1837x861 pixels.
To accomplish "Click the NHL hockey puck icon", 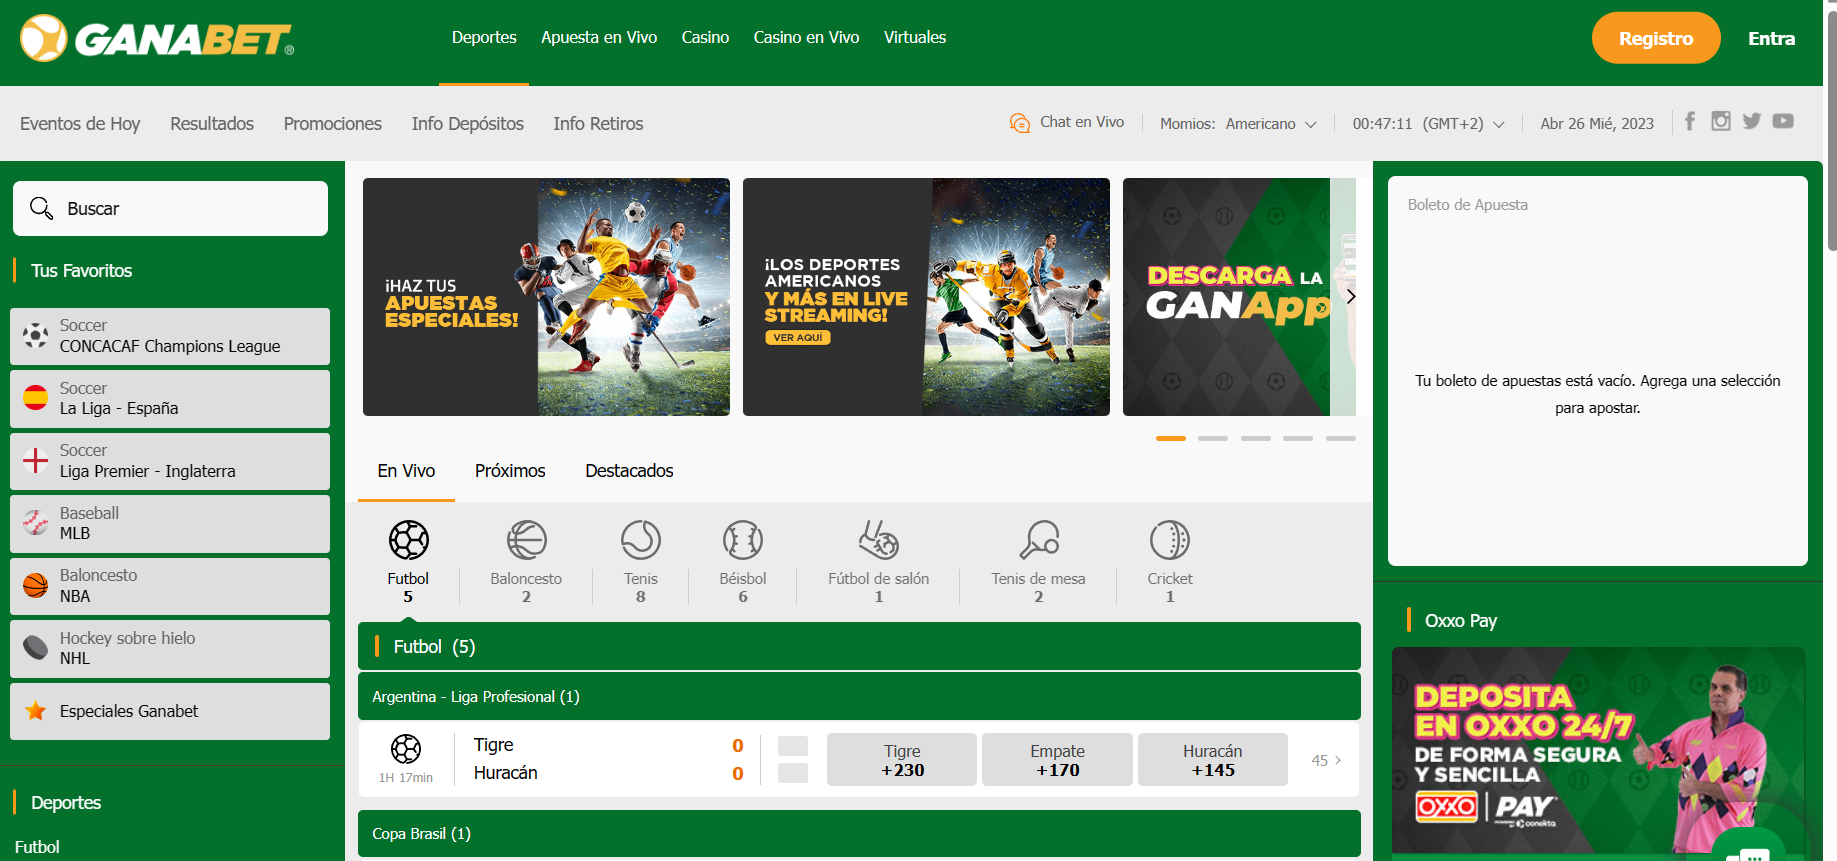I will click(x=35, y=648).
